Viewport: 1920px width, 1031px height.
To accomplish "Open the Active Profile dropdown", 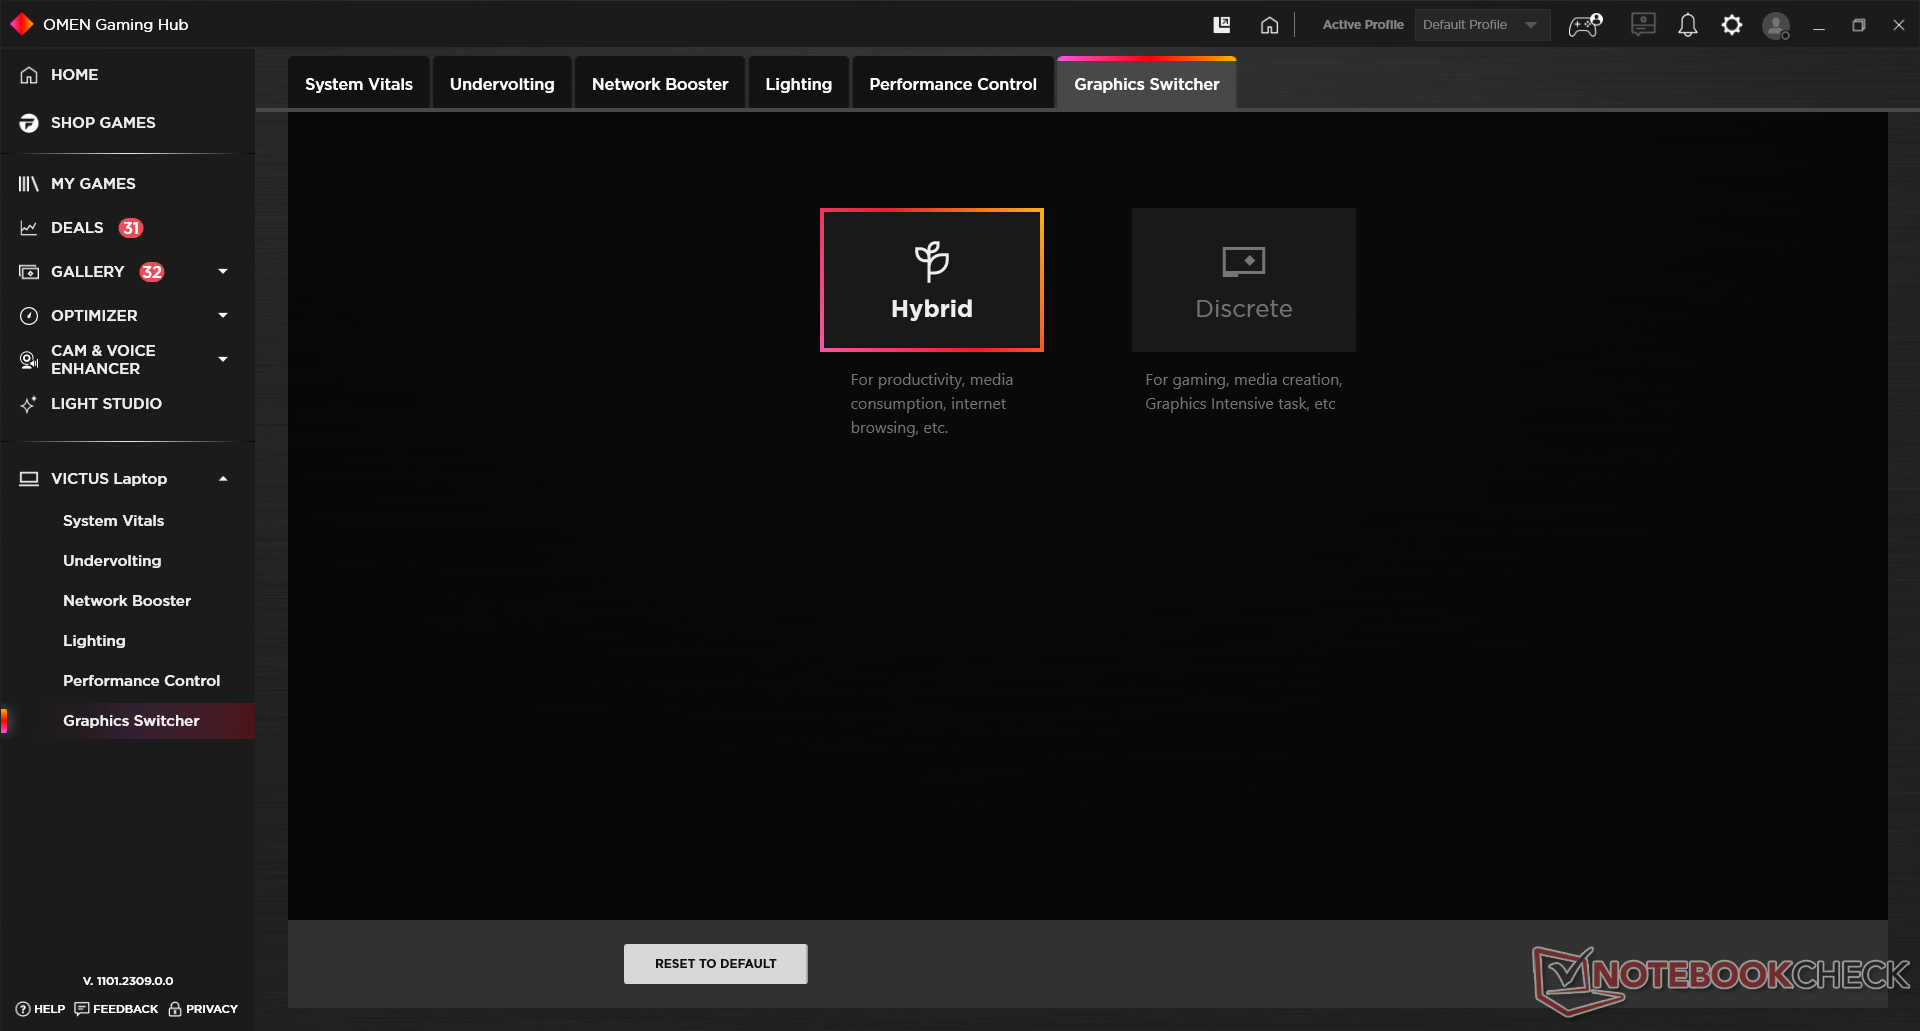I will 1481,25.
